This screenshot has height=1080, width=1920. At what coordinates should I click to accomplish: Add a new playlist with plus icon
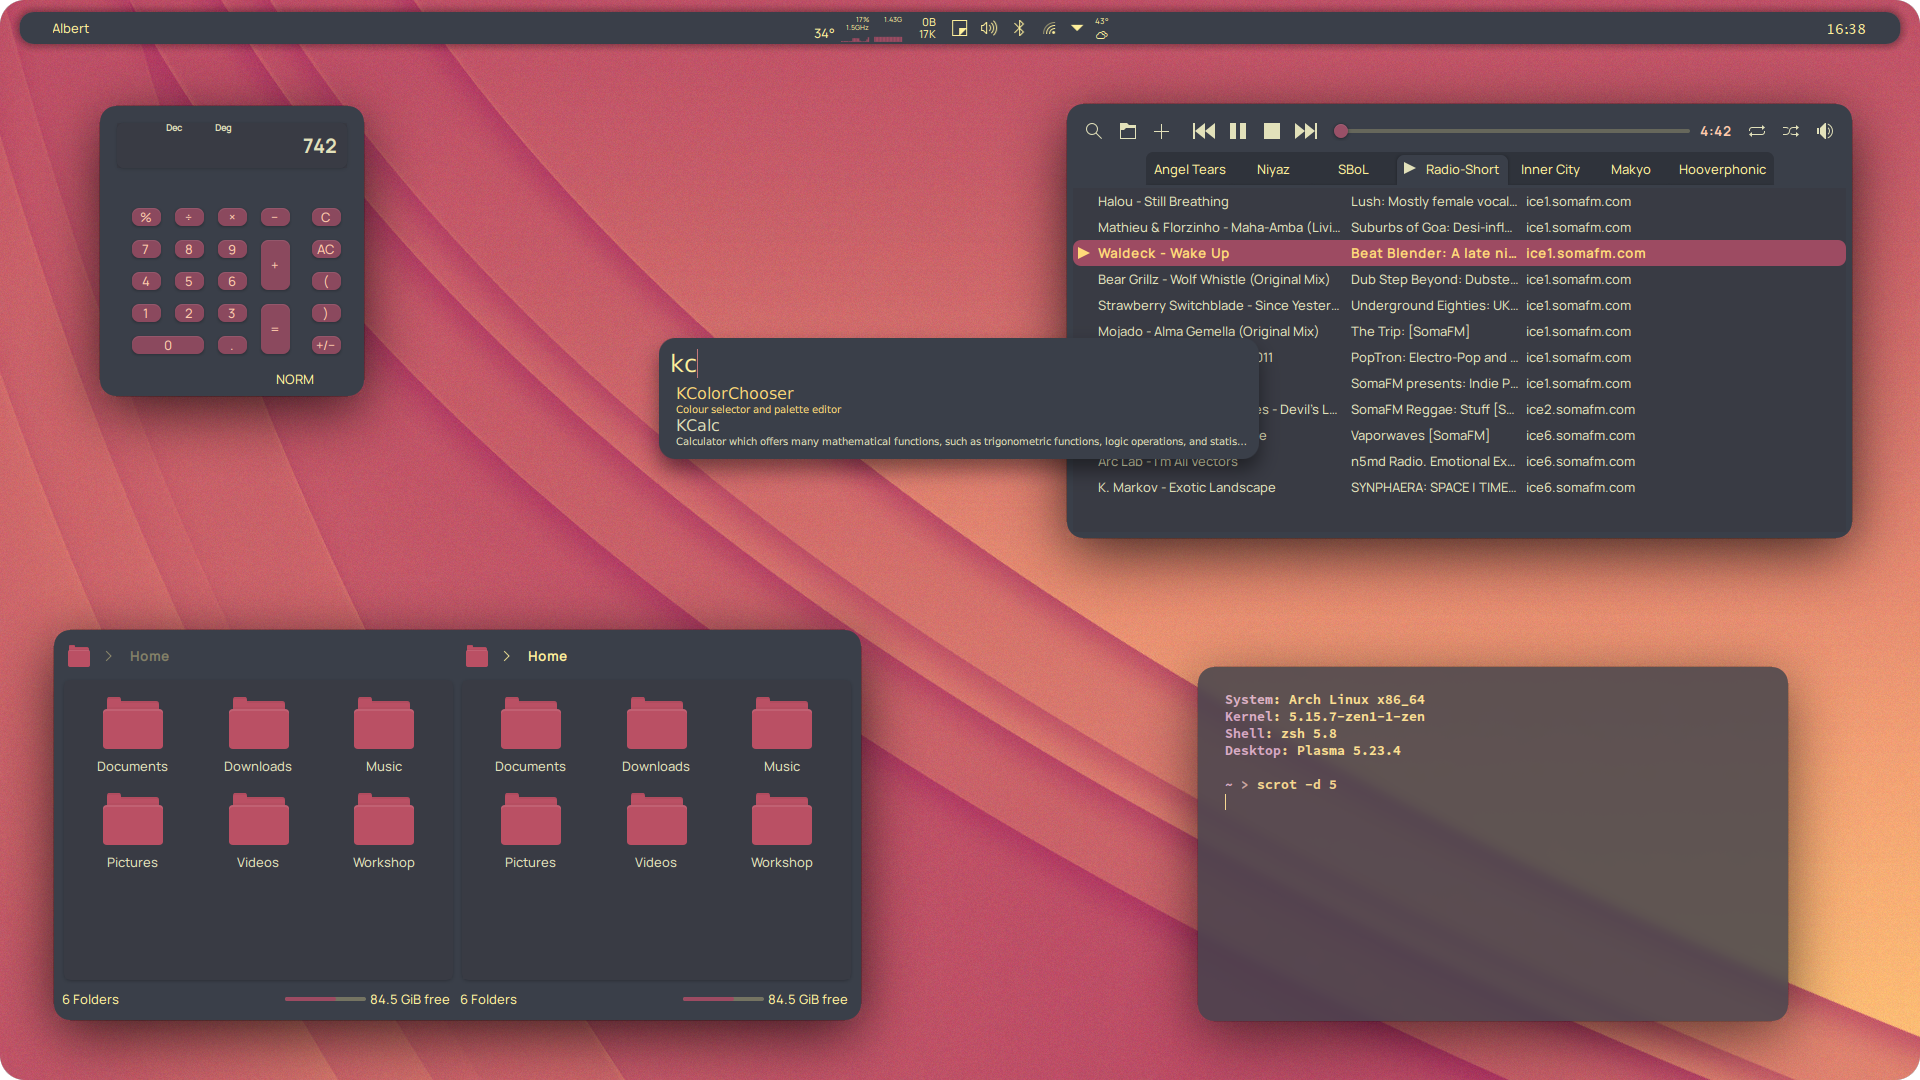[1161, 131]
